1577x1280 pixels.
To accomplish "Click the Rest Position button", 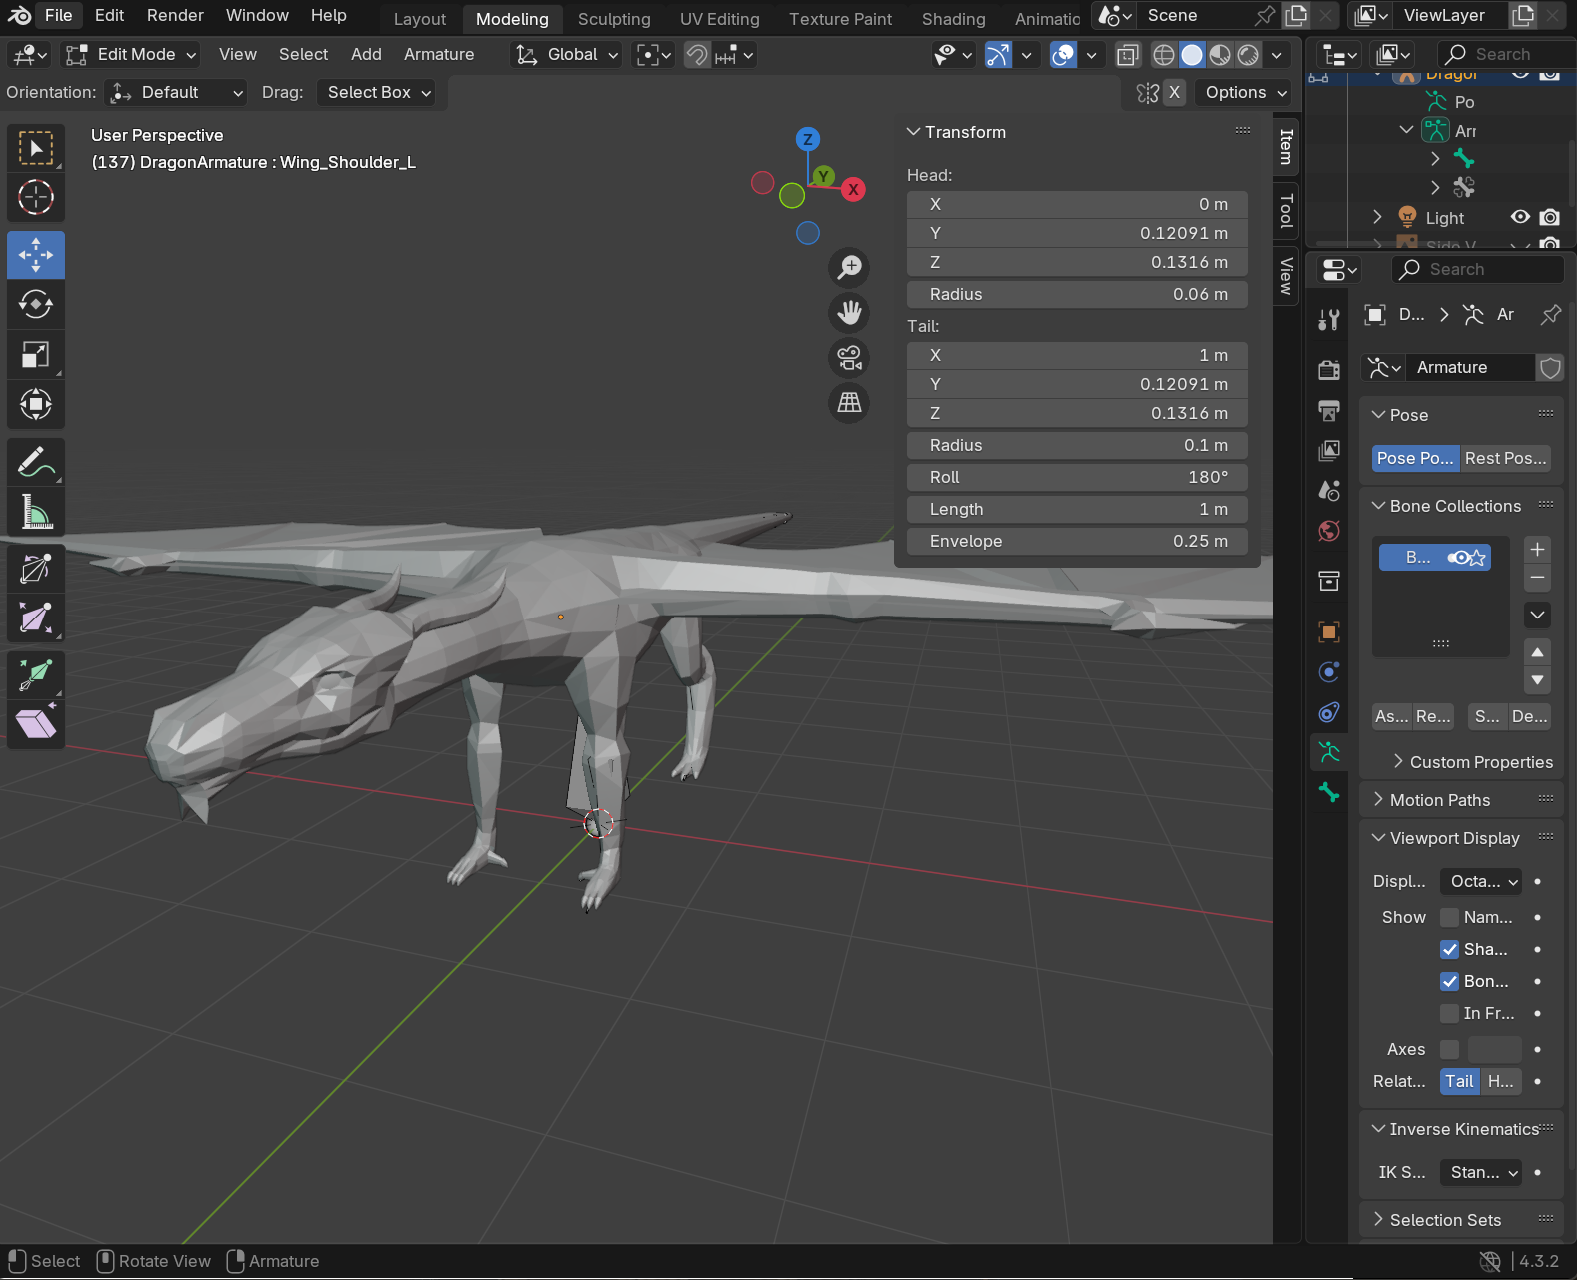I will click(x=1505, y=458).
